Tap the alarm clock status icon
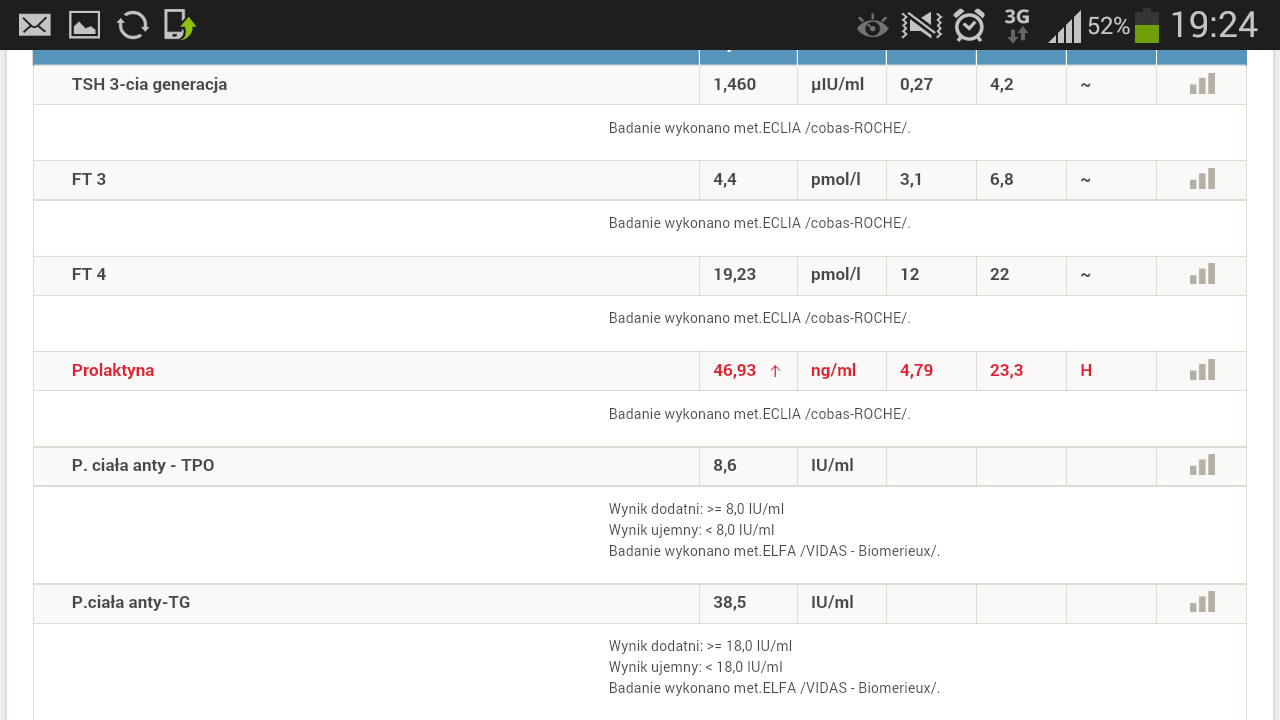1280x720 pixels. coord(969,25)
